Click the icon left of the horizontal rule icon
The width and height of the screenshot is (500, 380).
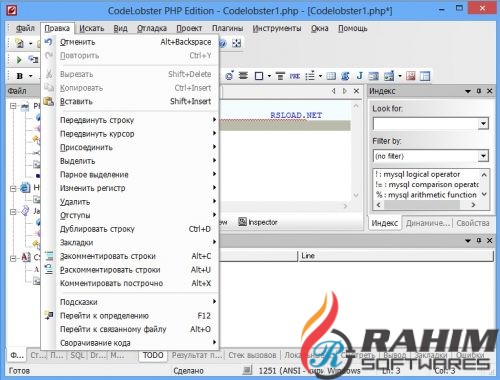tap(229, 76)
